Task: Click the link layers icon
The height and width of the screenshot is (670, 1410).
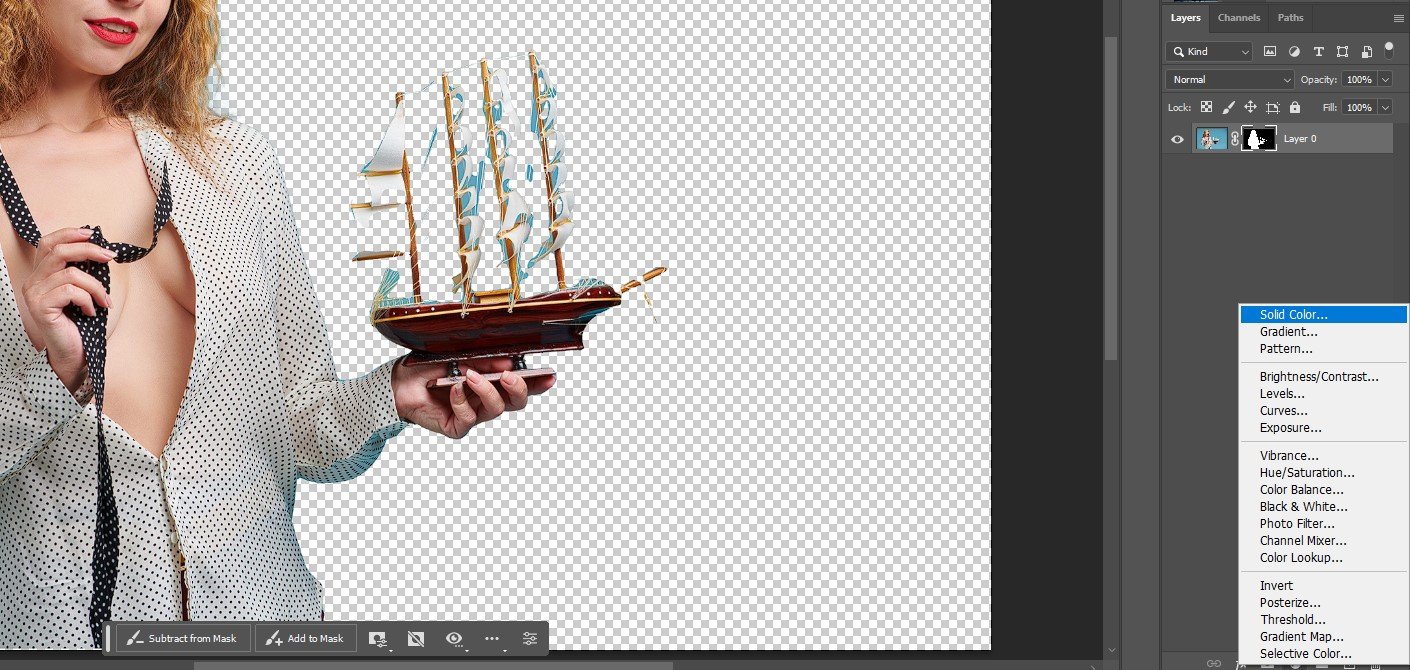Action: click(1214, 663)
